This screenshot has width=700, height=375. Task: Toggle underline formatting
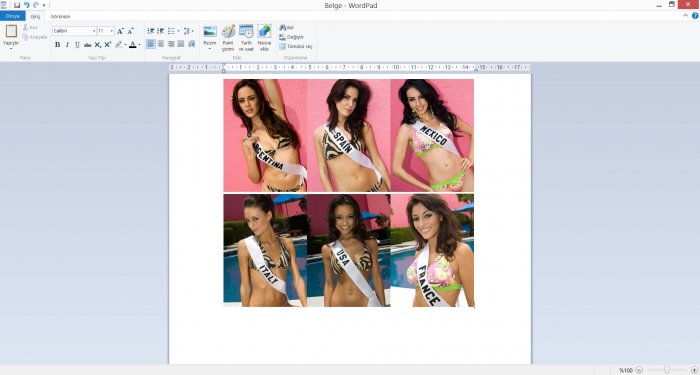pos(77,45)
